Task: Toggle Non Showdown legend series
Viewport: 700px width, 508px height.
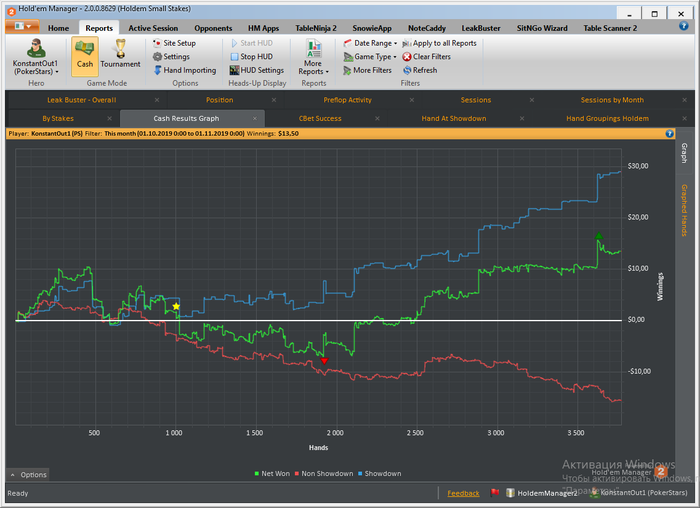Action: pyautogui.click(x=324, y=474)
